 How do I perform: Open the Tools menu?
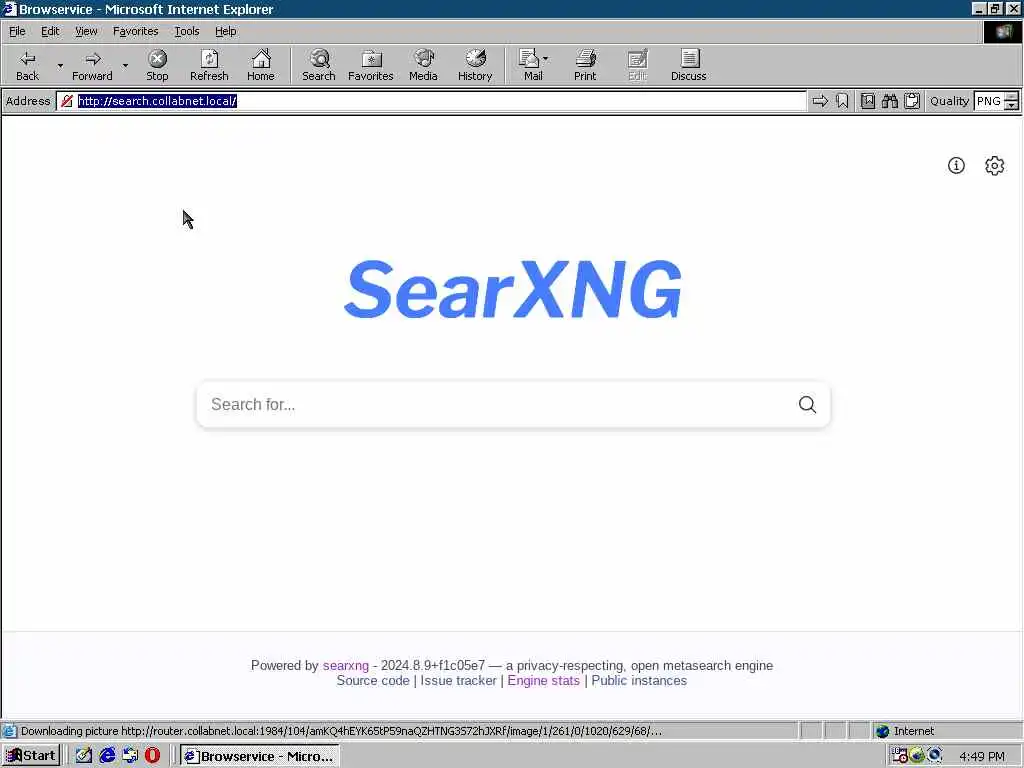tap(186, 31)
